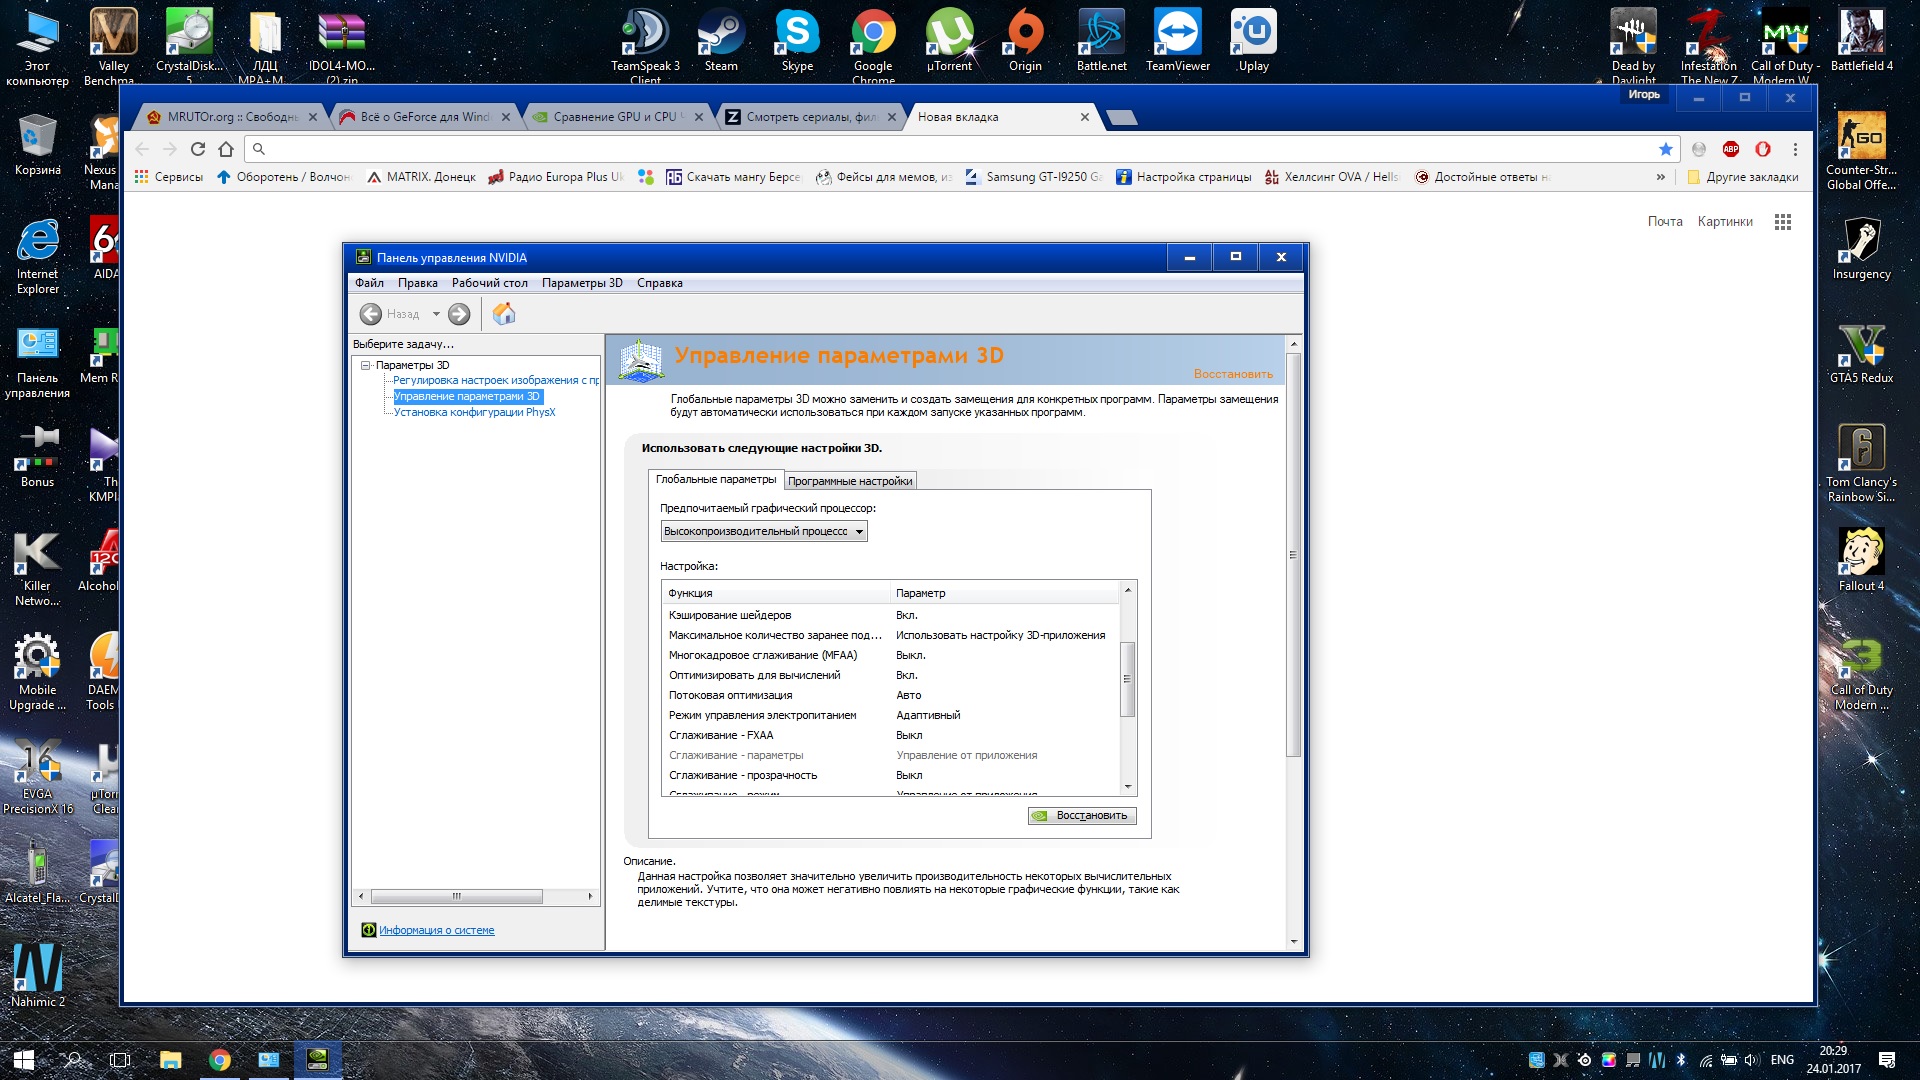Open Google apps grid icon

[1782, 222]
